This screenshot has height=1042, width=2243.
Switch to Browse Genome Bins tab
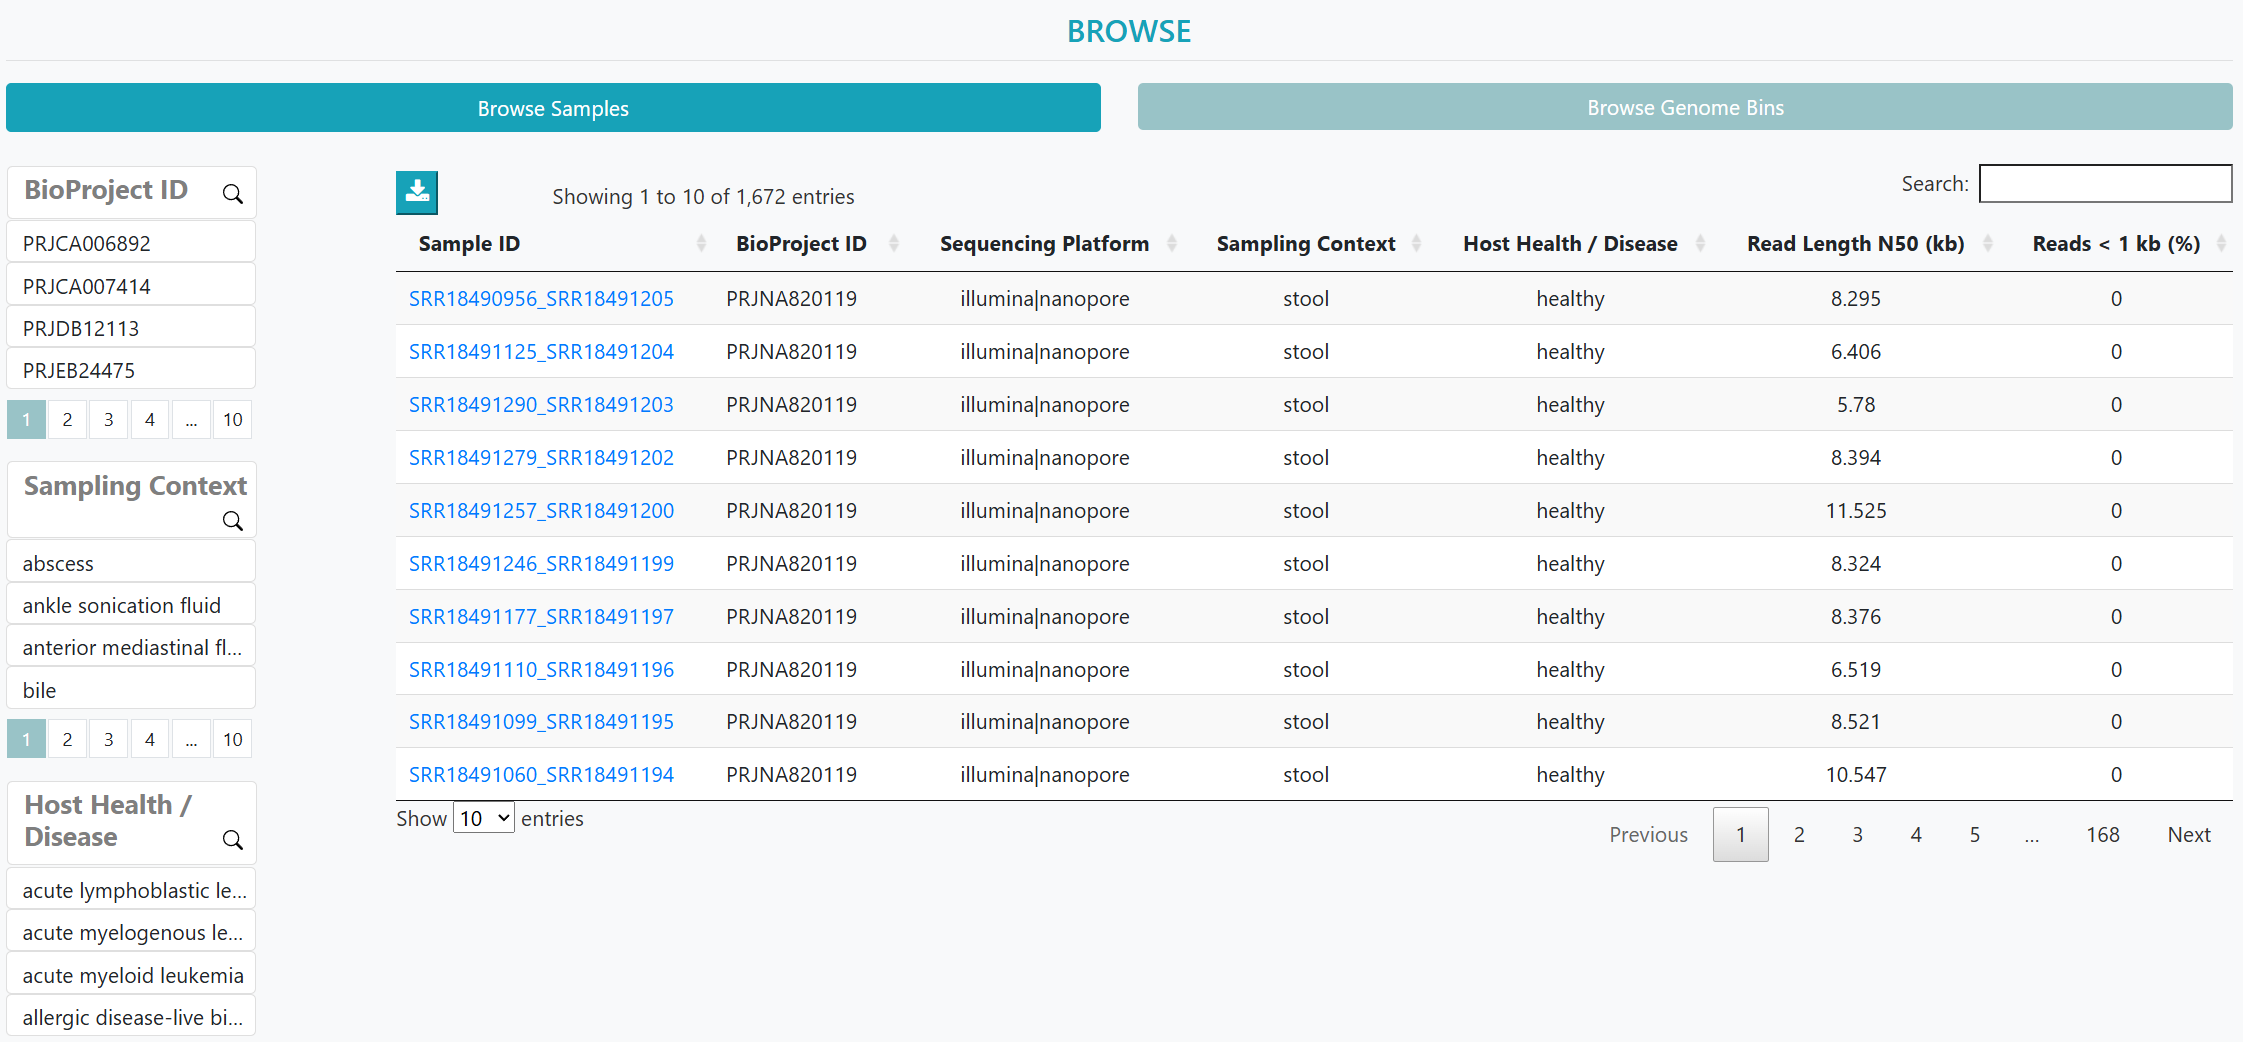click(x=1684, y=107)
